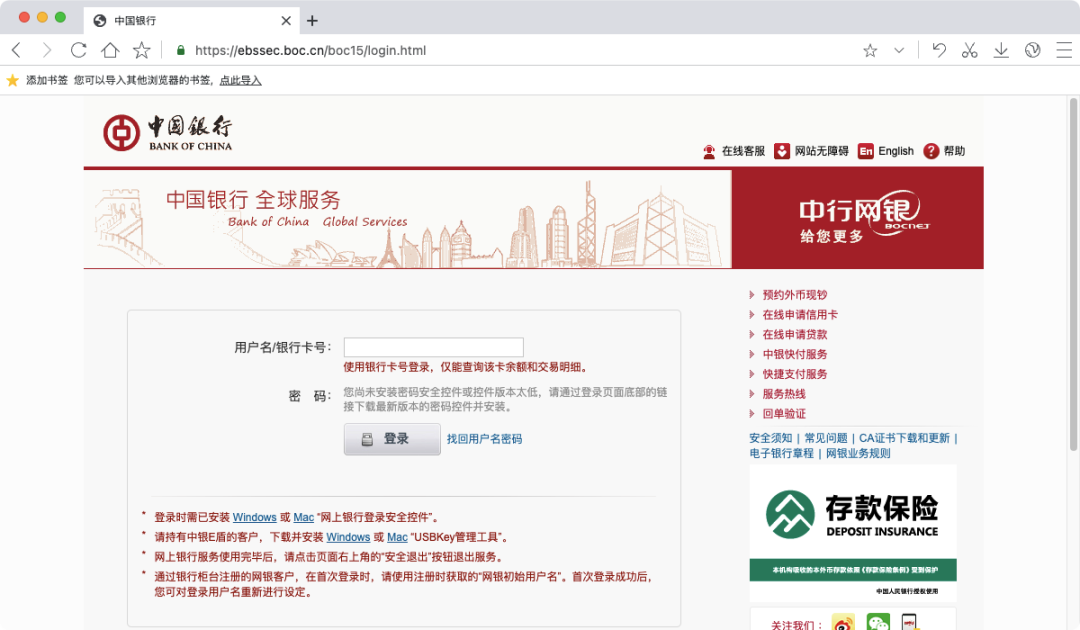Open the 在线申请信用卡 link

[x=800, y=315]
